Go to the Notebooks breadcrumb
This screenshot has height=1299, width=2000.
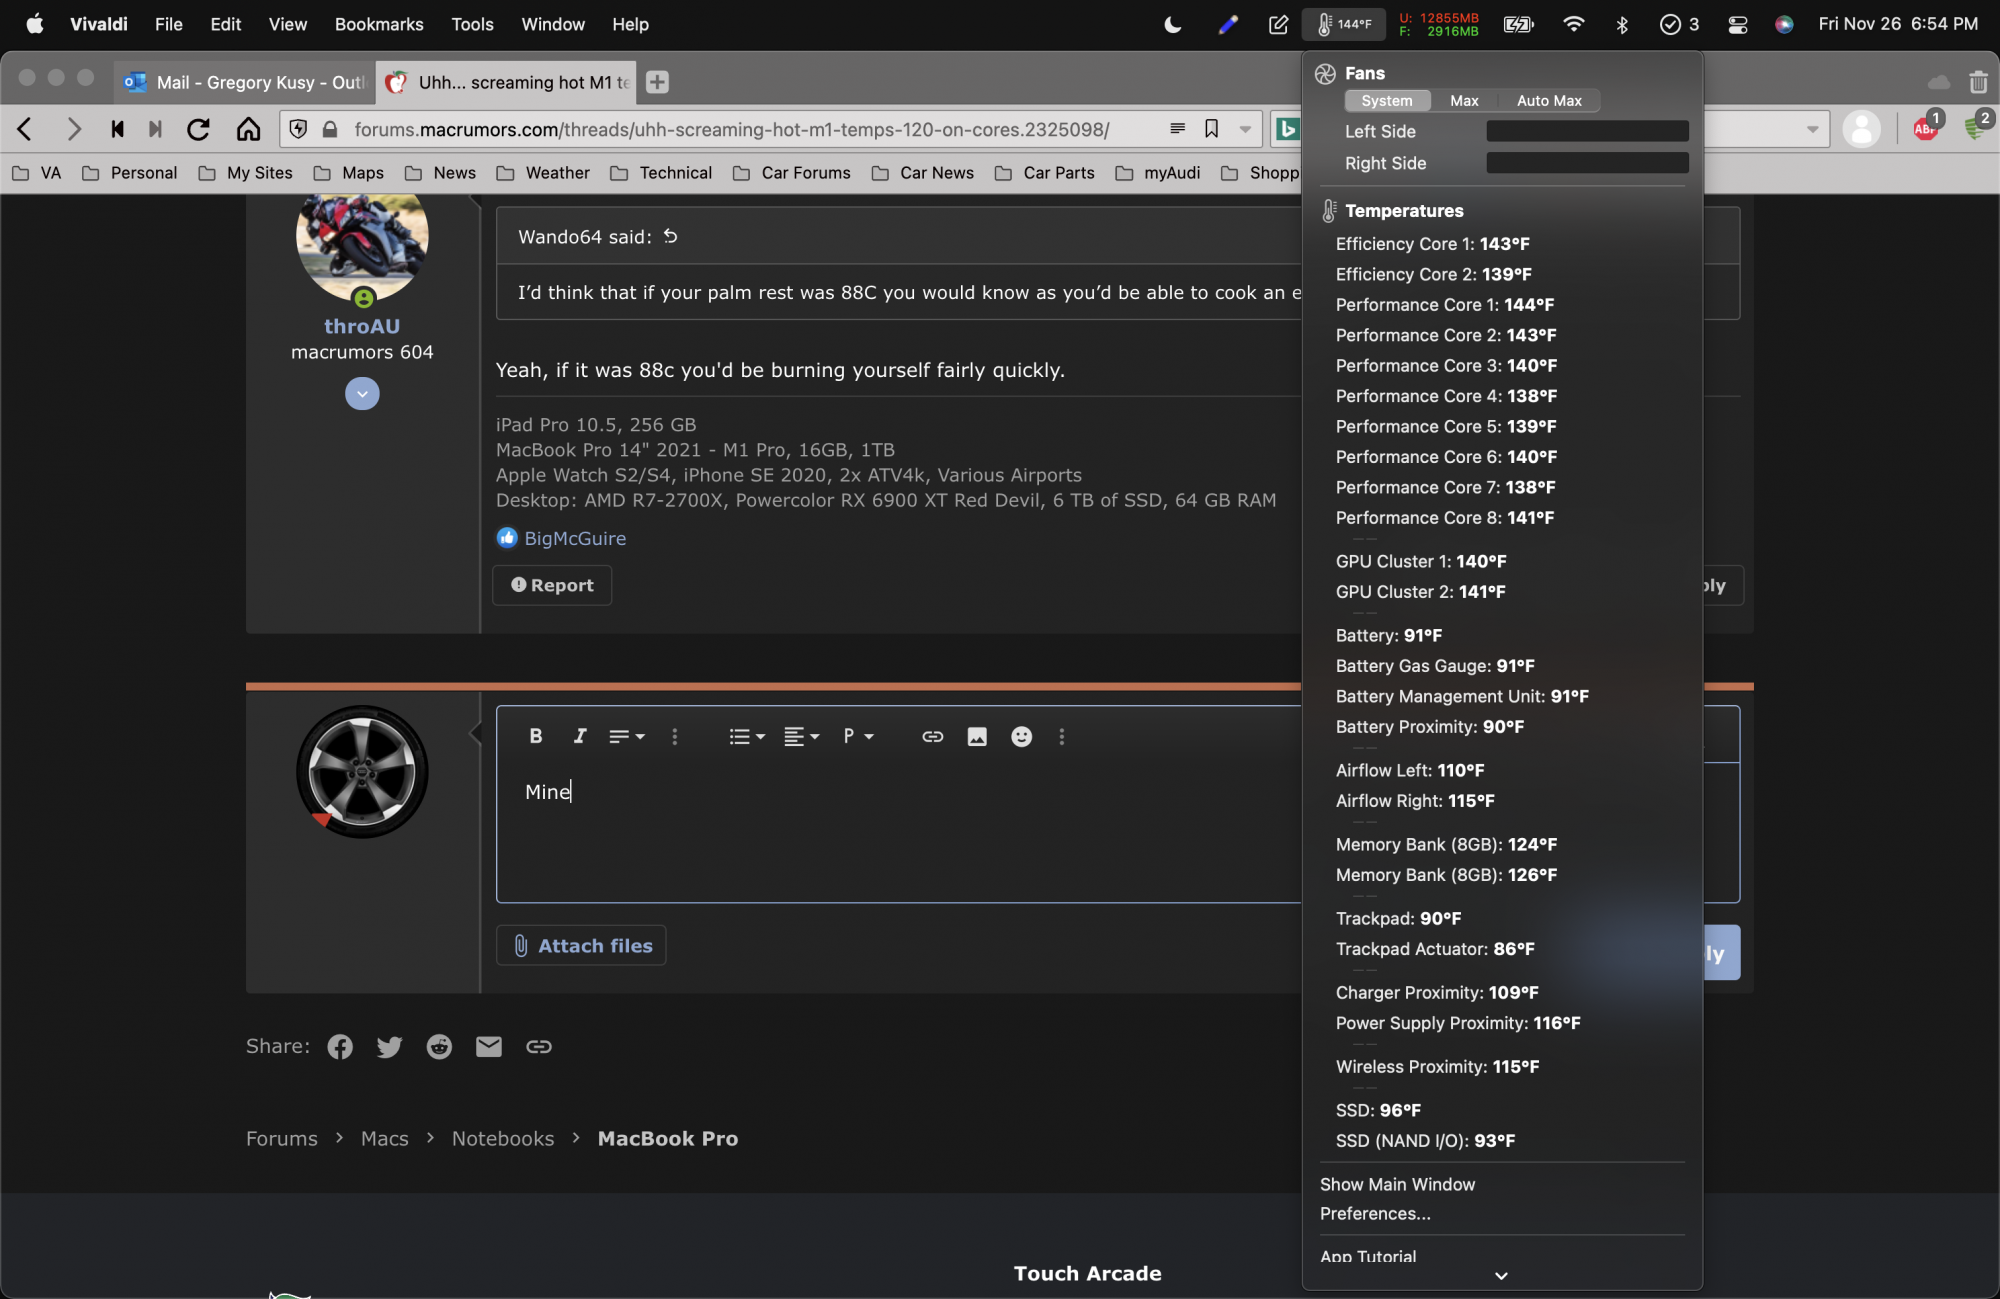coord(503,1138)
